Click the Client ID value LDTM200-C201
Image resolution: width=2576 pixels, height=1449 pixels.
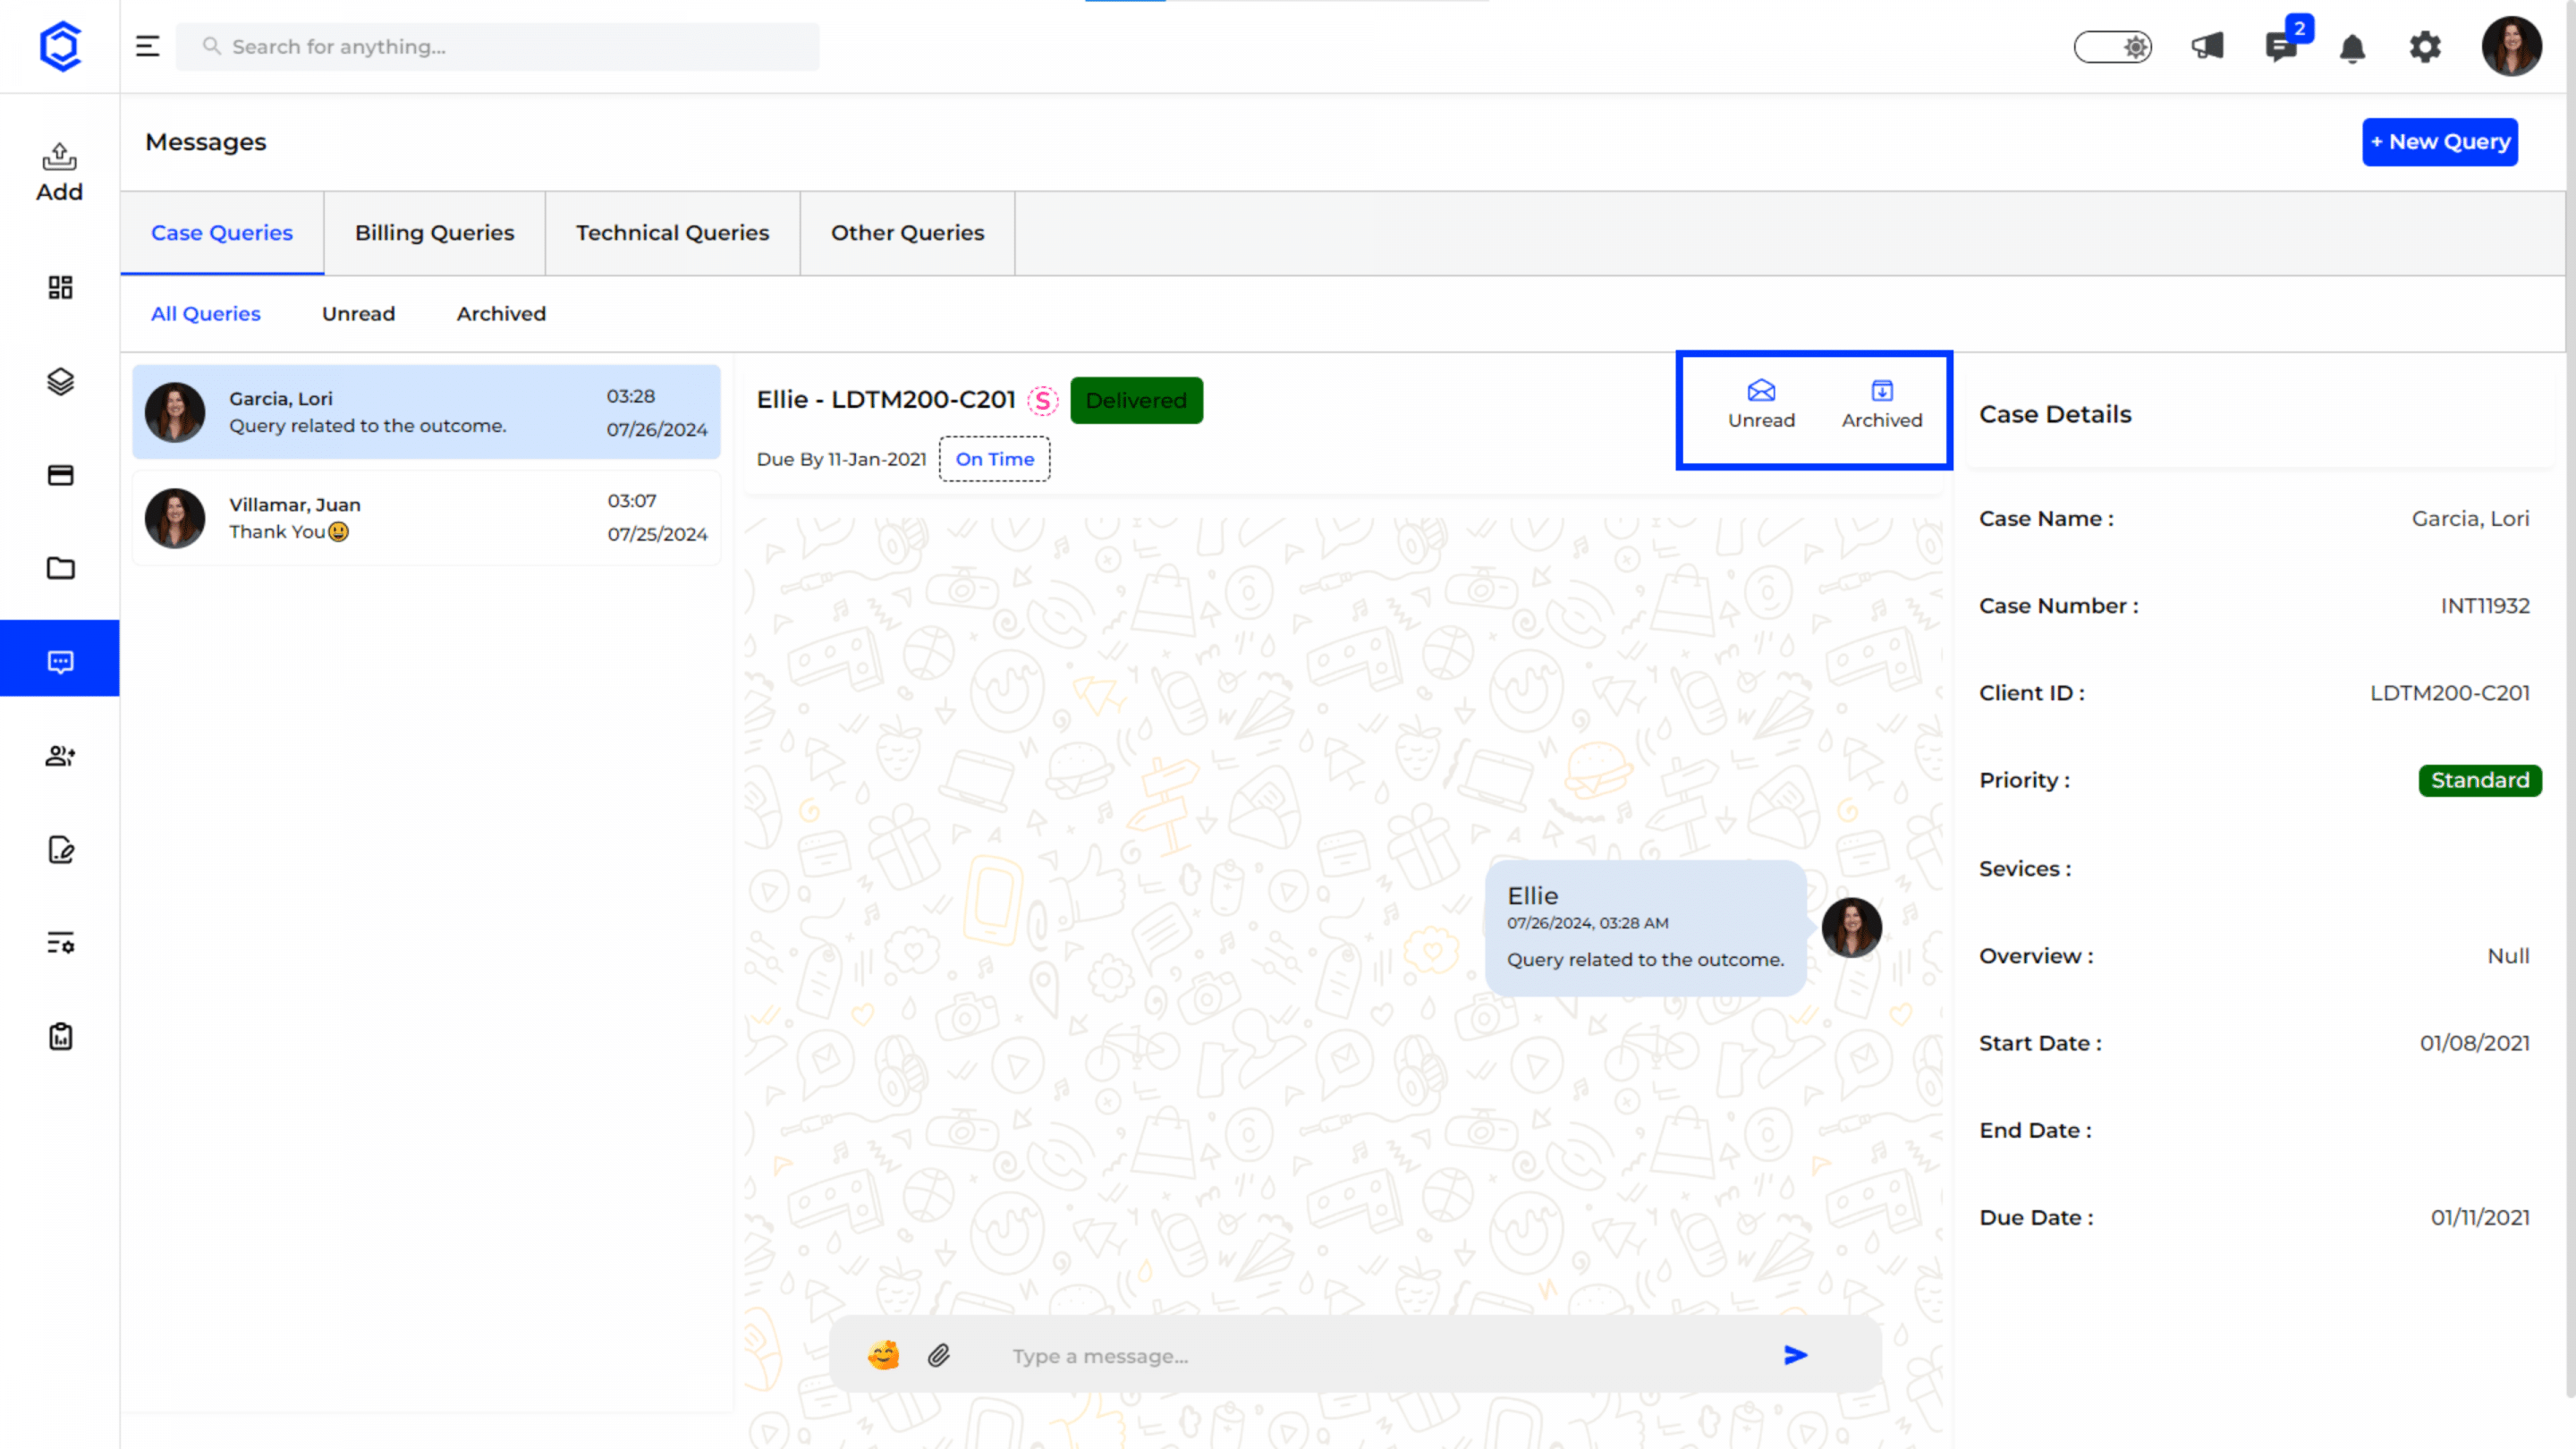[x=2450, y=693]
